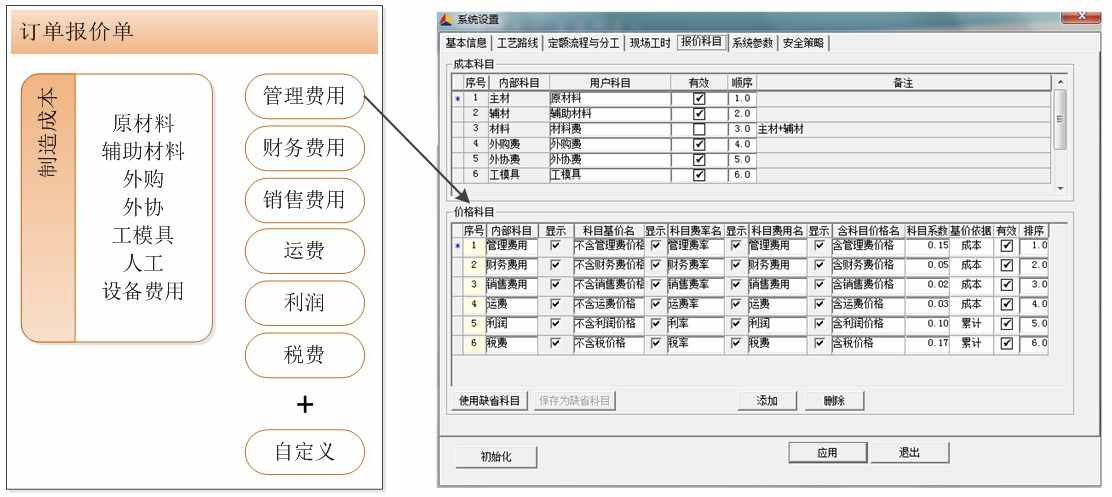Edit the 0.05 coefficient for 财务费用

pyautogui.click(x=927, y=265)
